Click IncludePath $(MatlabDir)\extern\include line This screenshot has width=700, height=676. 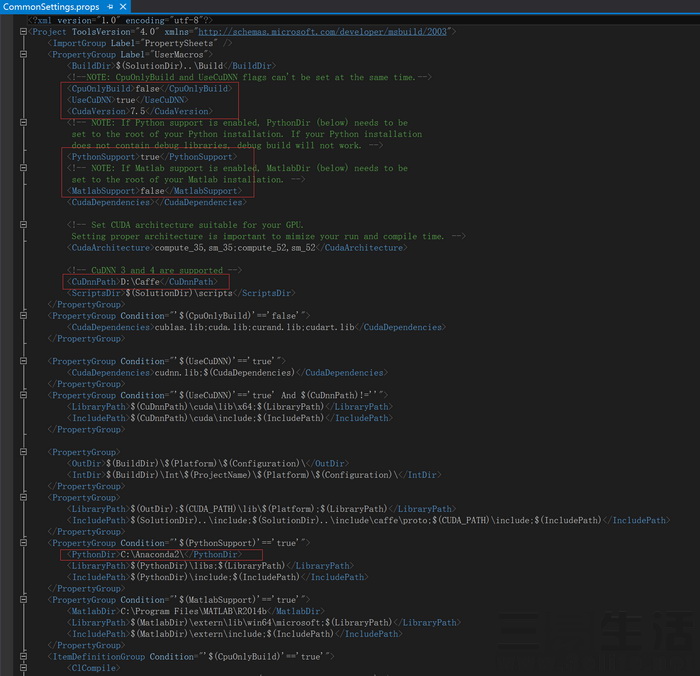click(x=235, y=634)
